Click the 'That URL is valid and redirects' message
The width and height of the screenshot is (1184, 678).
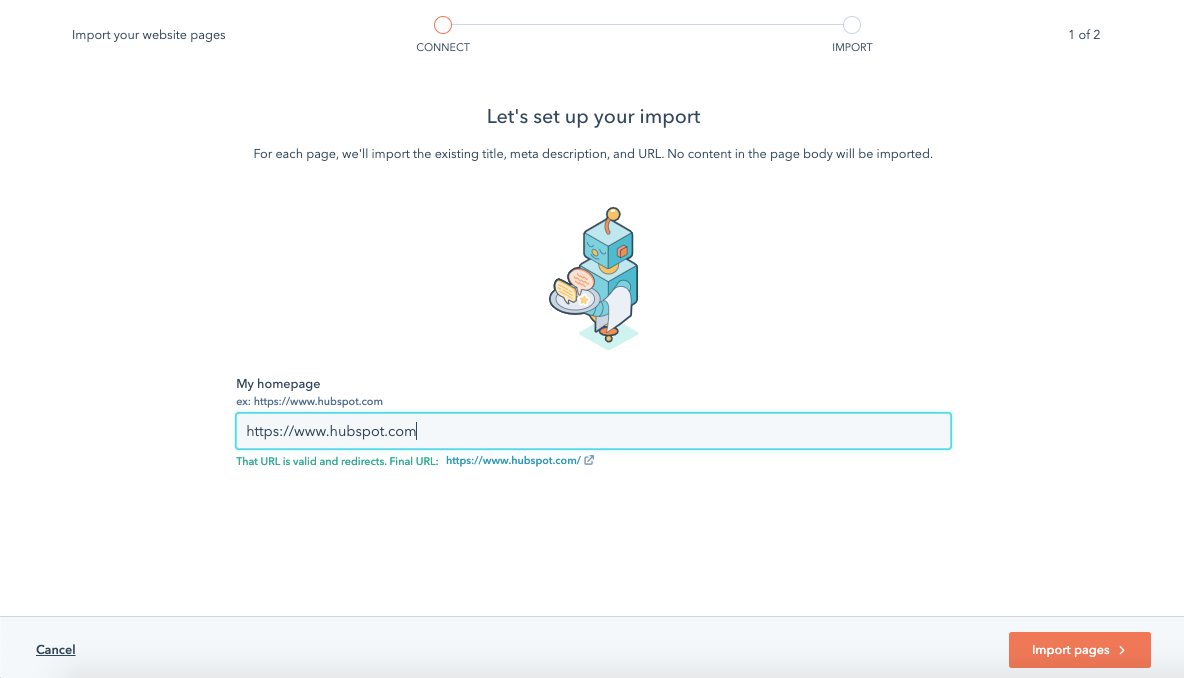(x=337, y=461)
